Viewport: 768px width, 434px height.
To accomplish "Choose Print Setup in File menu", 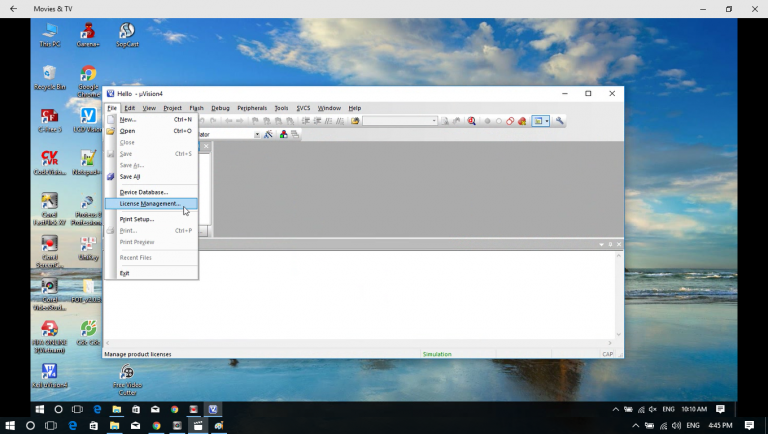I will tap(137, 219).
